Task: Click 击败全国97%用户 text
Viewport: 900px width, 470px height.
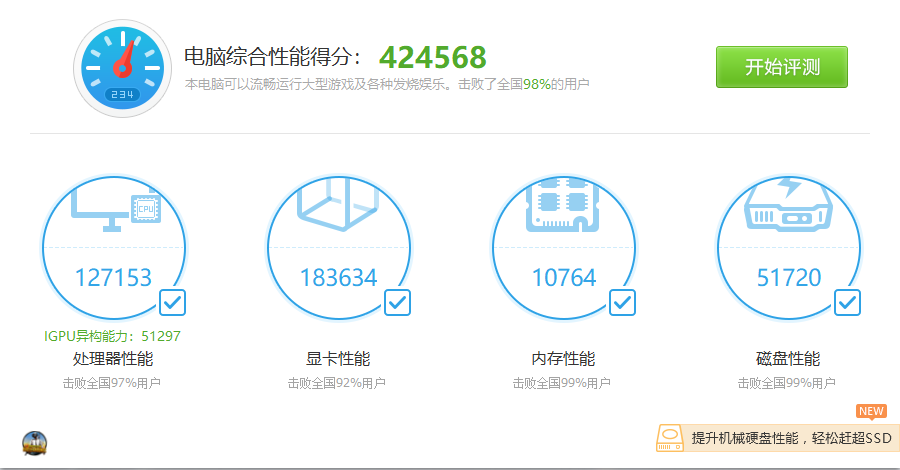Action: [x=112, y=383]
